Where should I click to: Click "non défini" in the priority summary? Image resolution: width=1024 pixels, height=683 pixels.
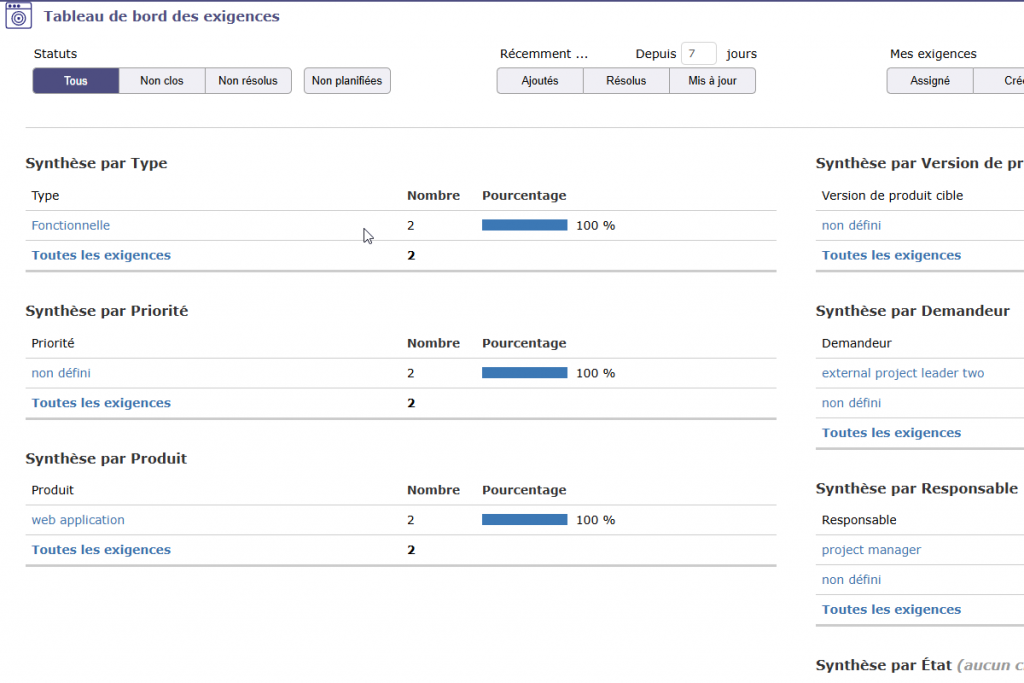coord(62,373)
